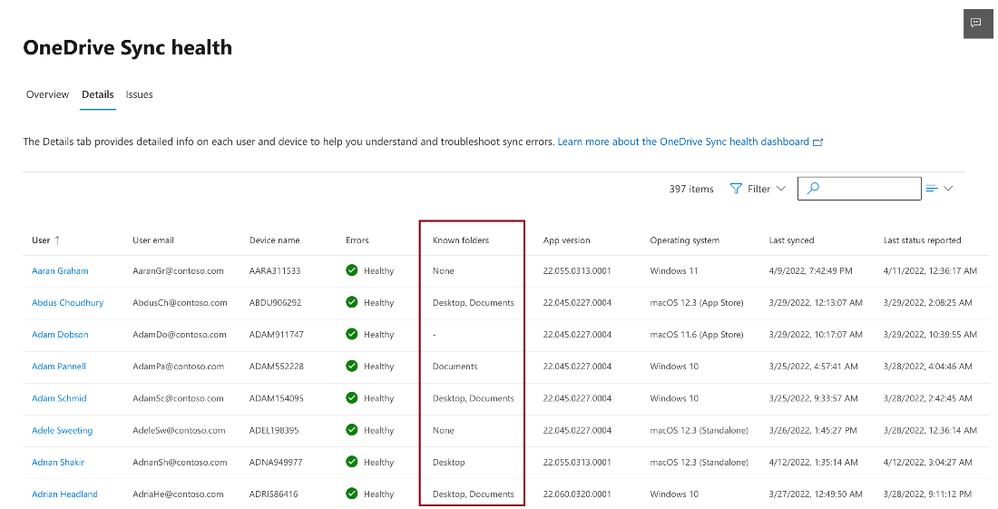
Task: Click email AaranGr@contoso.com
Action: [x=178, y=270]
